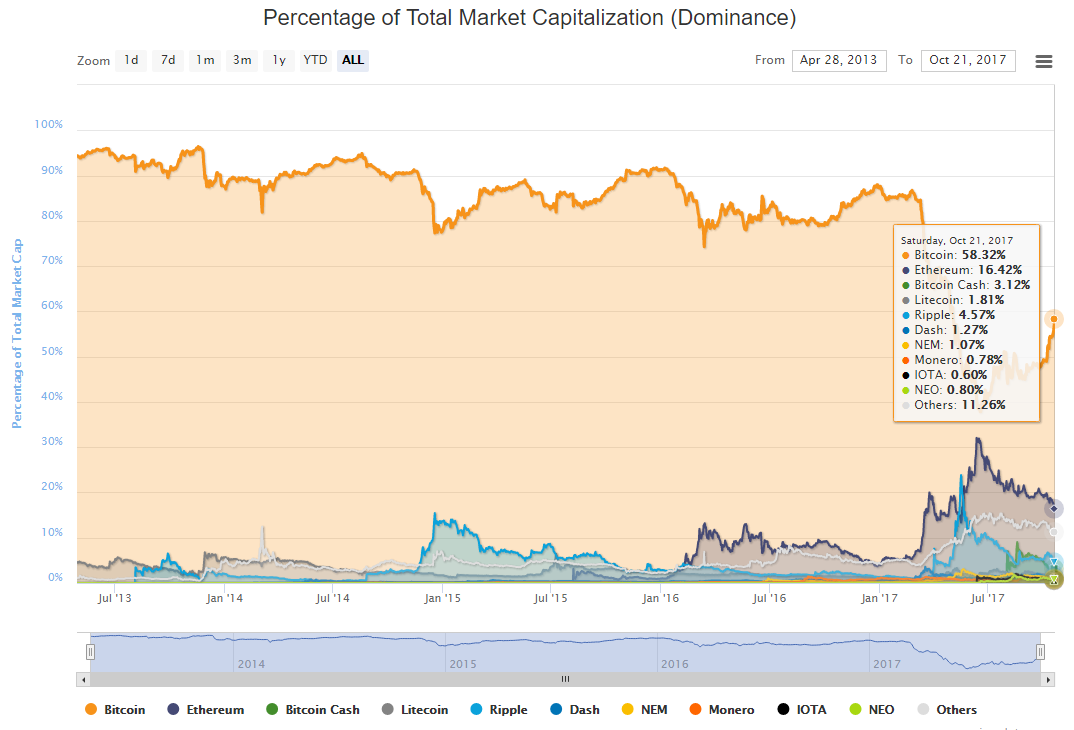Click the navigator scrollbar left arrow

click(83, 679)
